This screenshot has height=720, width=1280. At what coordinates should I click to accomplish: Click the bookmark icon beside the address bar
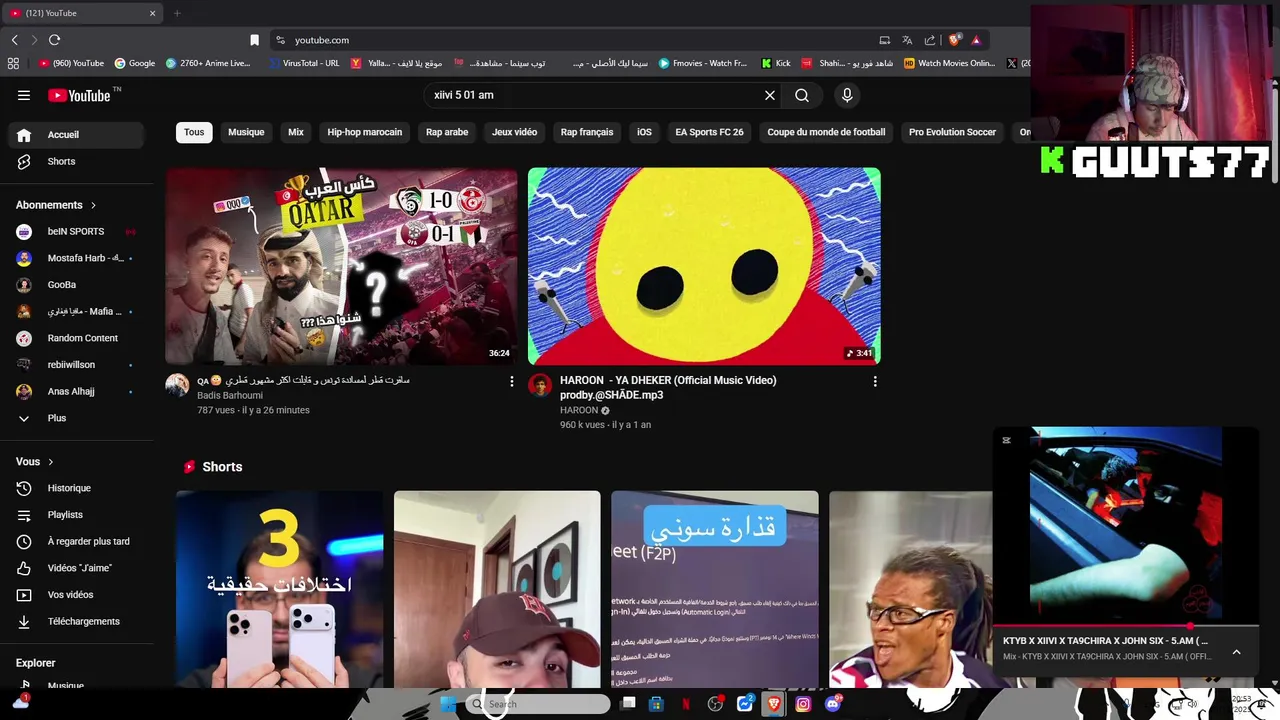click(254, 40)
